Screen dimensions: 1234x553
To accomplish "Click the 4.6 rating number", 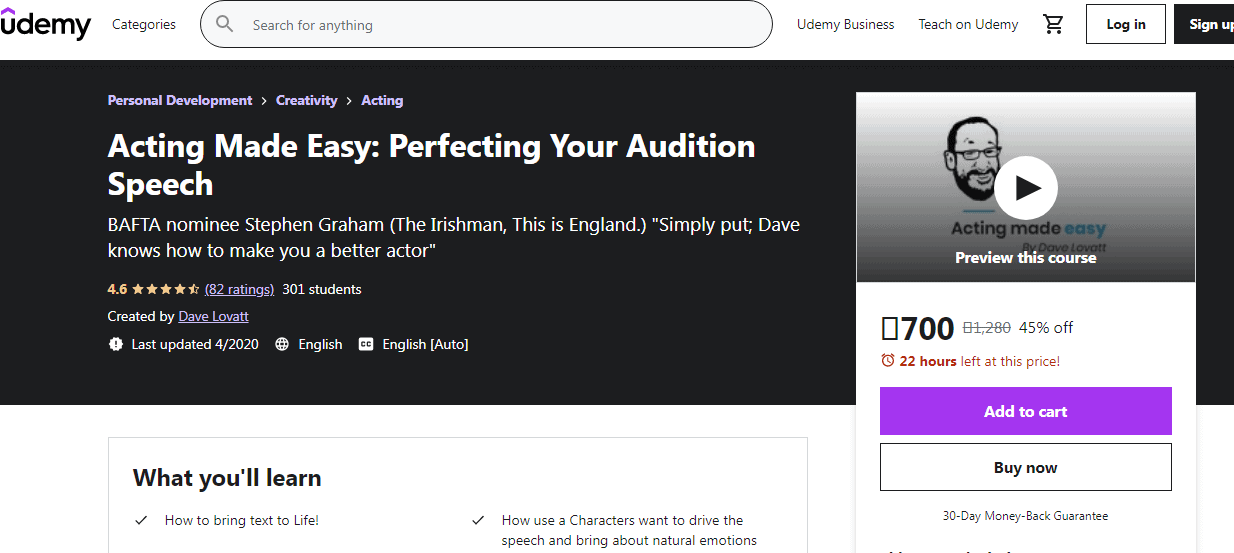I will click(x=117, y=289).
